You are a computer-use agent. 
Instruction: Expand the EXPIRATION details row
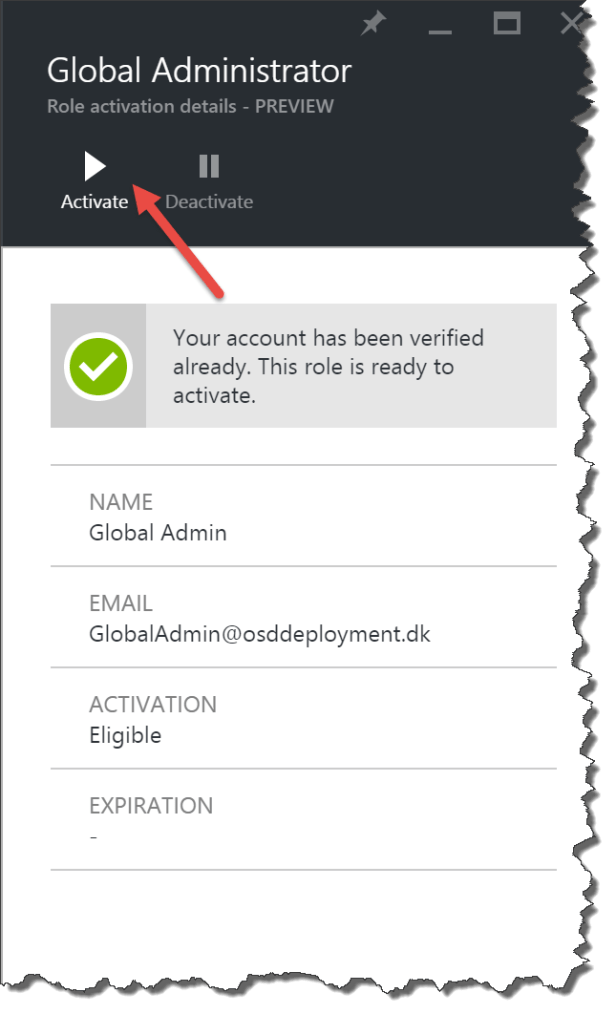coord(300,820)
